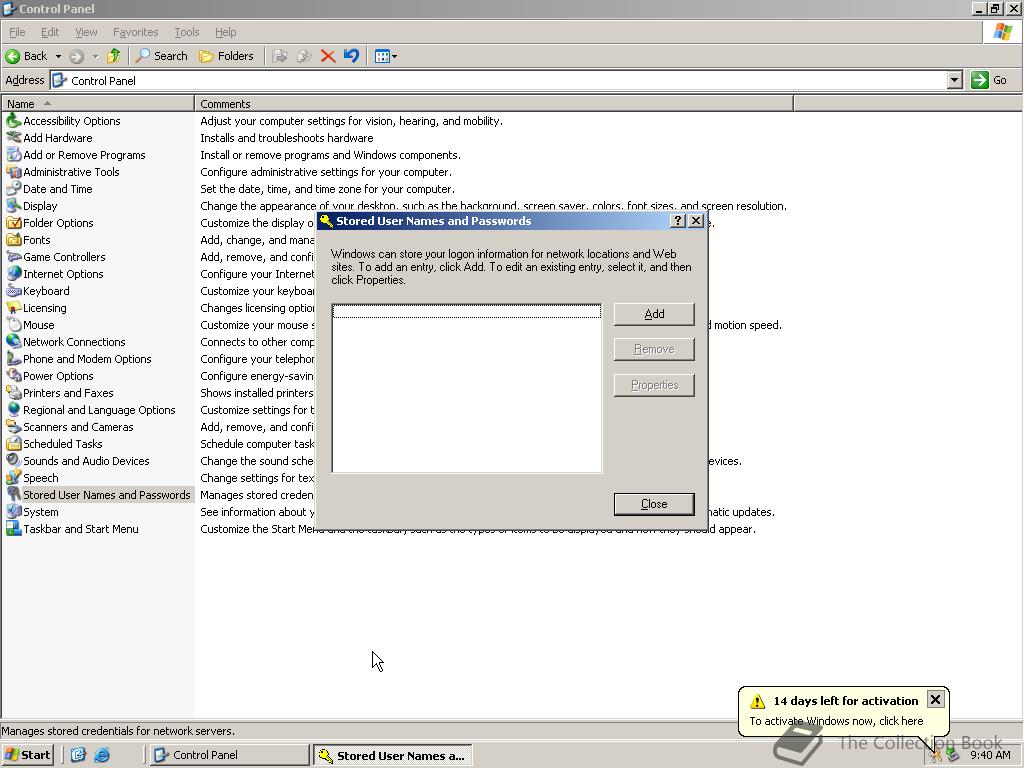Open the Printers and Faxes icon
This screenshot has width=1024, height=768.
(x=14, y=392)
